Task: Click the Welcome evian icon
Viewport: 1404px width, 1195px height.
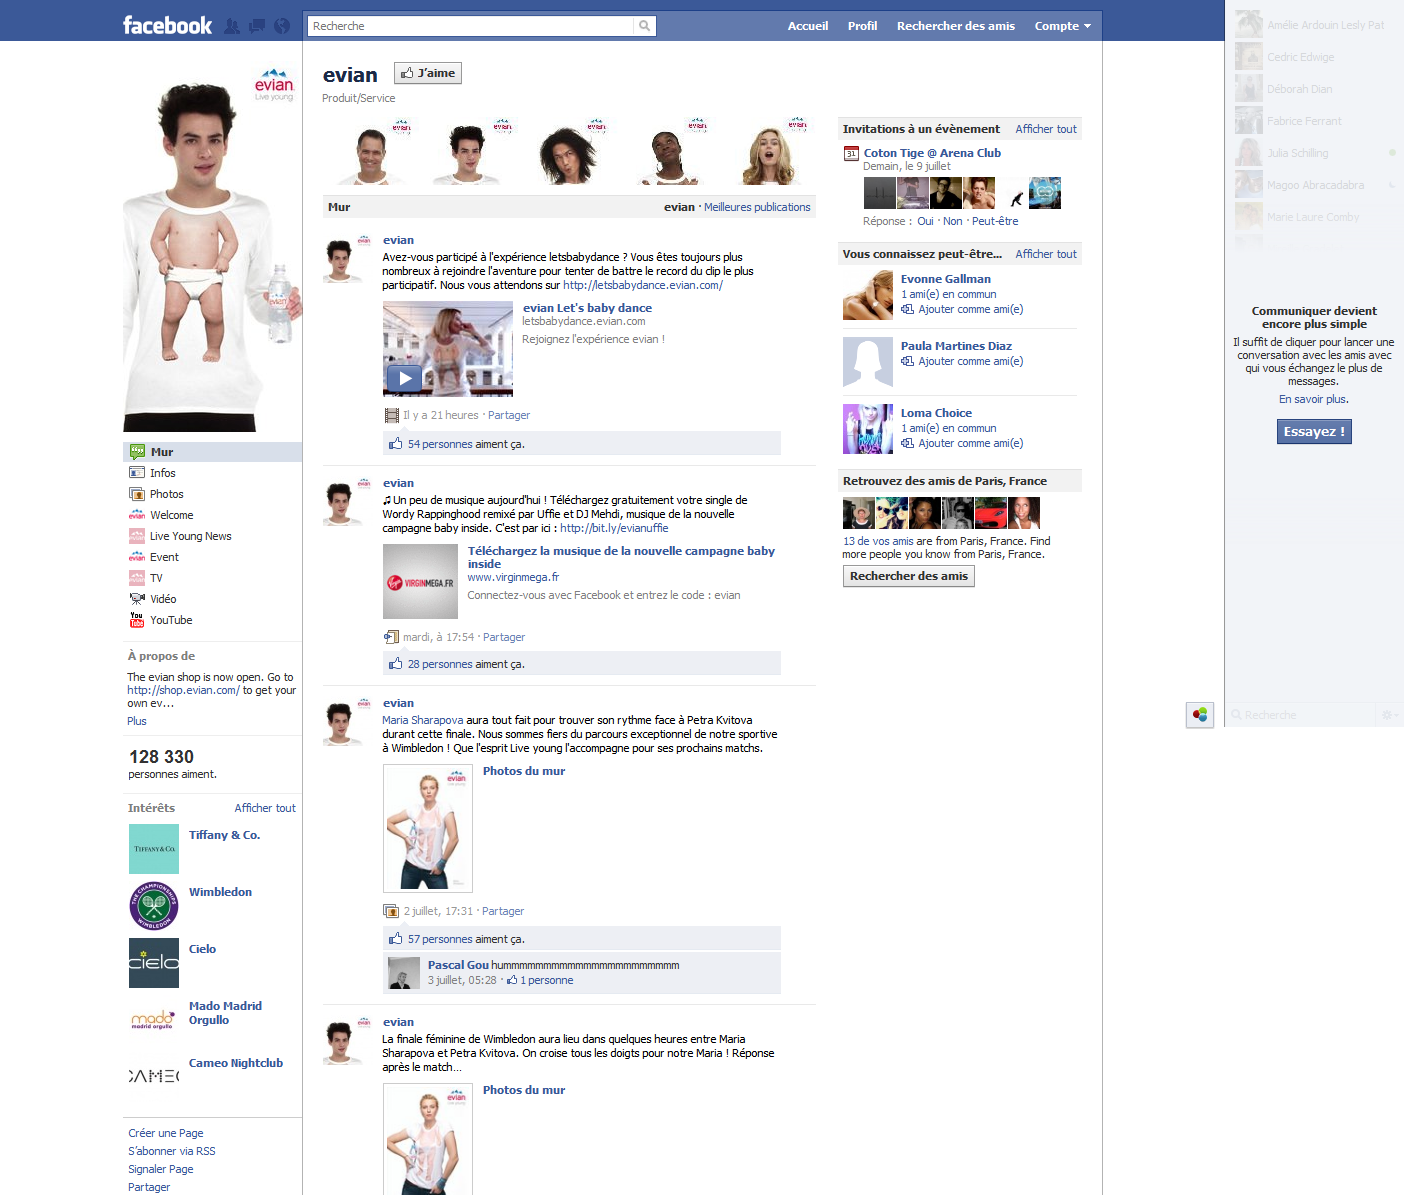Action: [137, 515]
